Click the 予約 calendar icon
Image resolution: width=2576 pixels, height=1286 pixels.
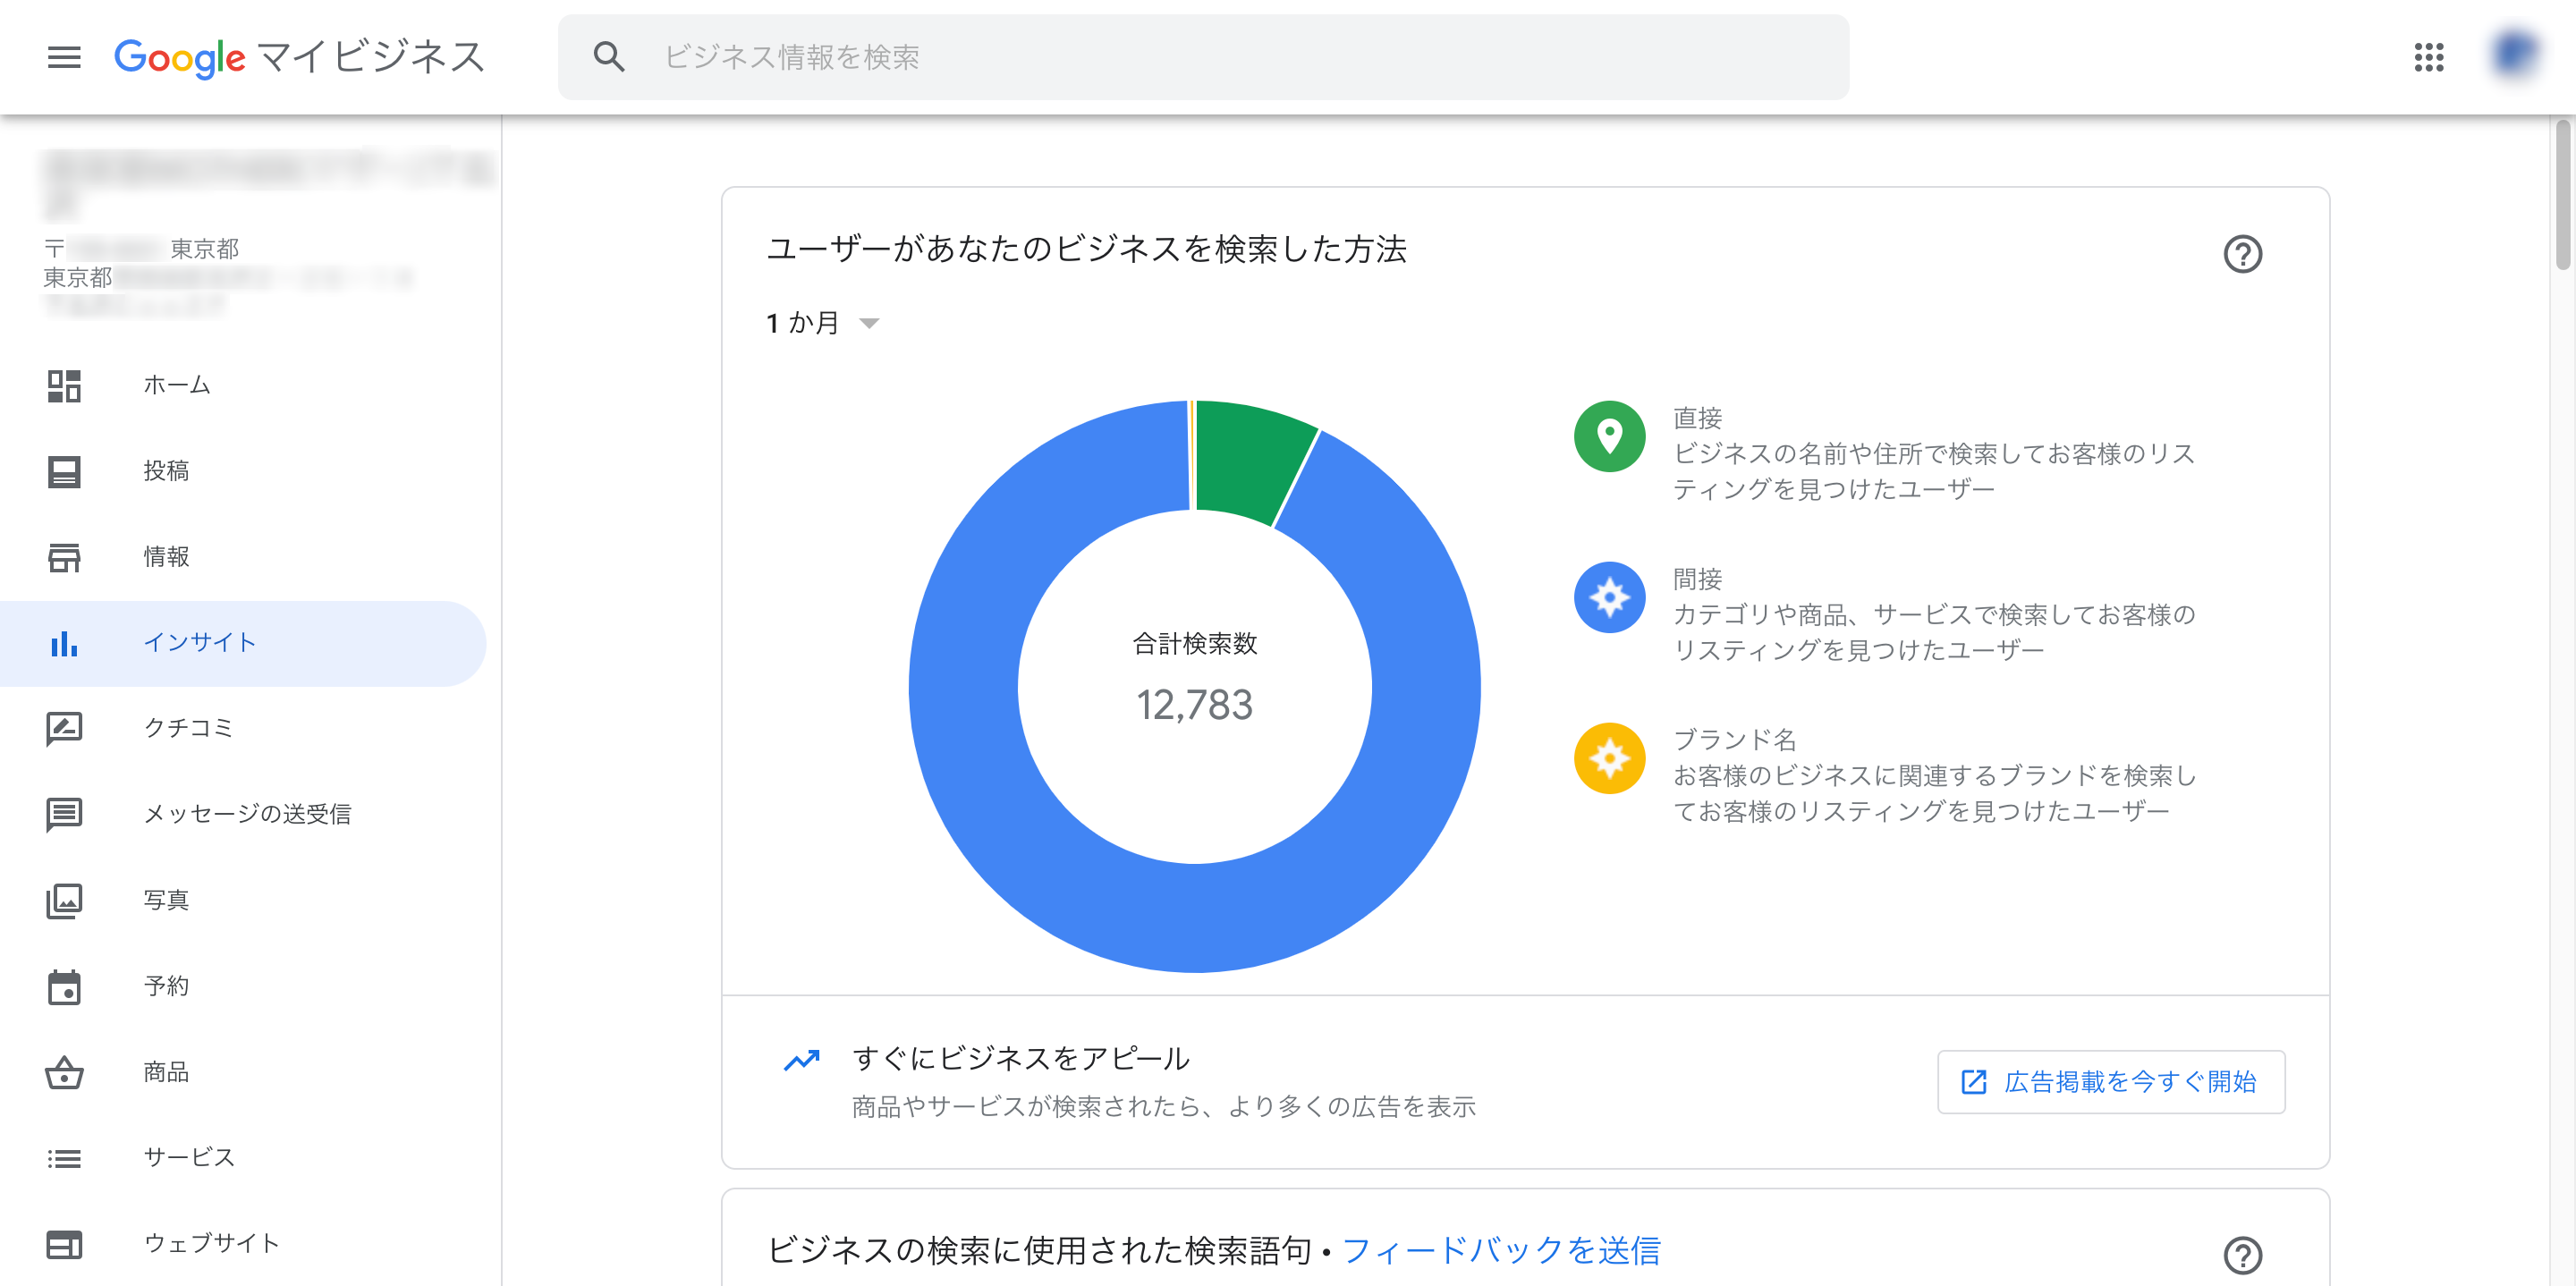click(x=64, y=987)
